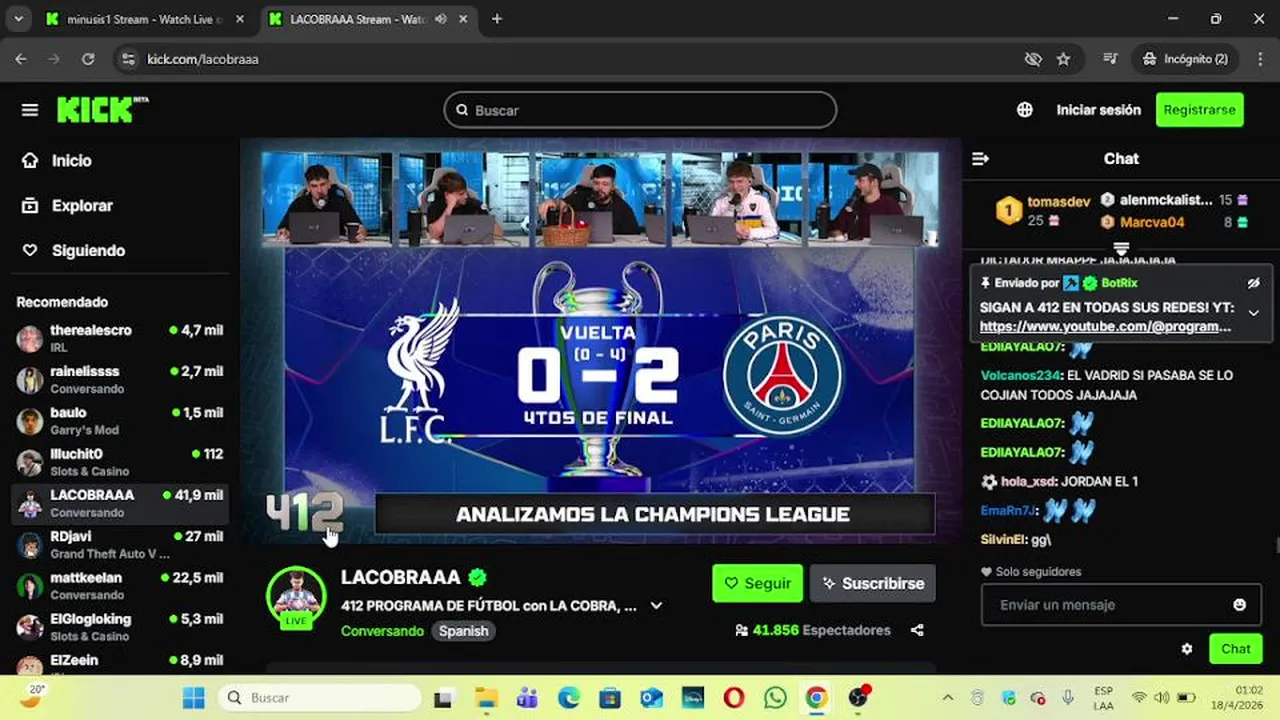
Task: Click the third-party cookies blocked eye icon
Action: click(1033, 59)
